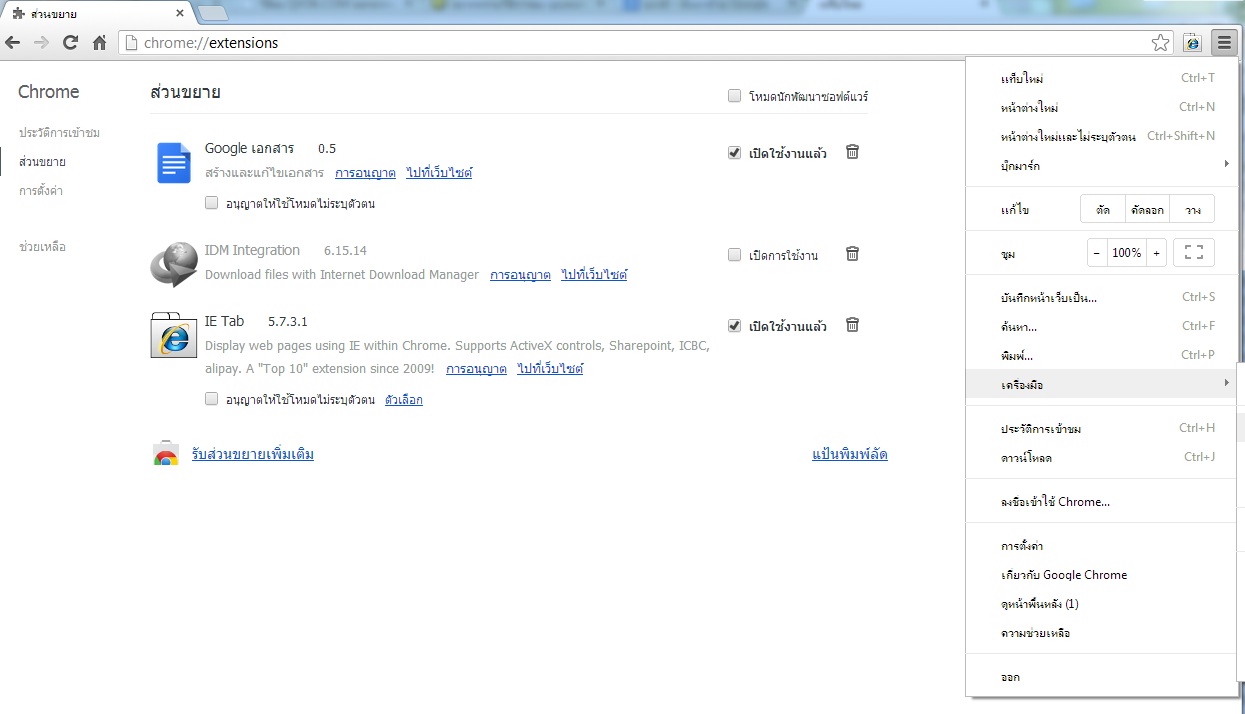
Task: Open ดาวน์โหลด Ctrl+J menu item
Action: click(1101, 457)
